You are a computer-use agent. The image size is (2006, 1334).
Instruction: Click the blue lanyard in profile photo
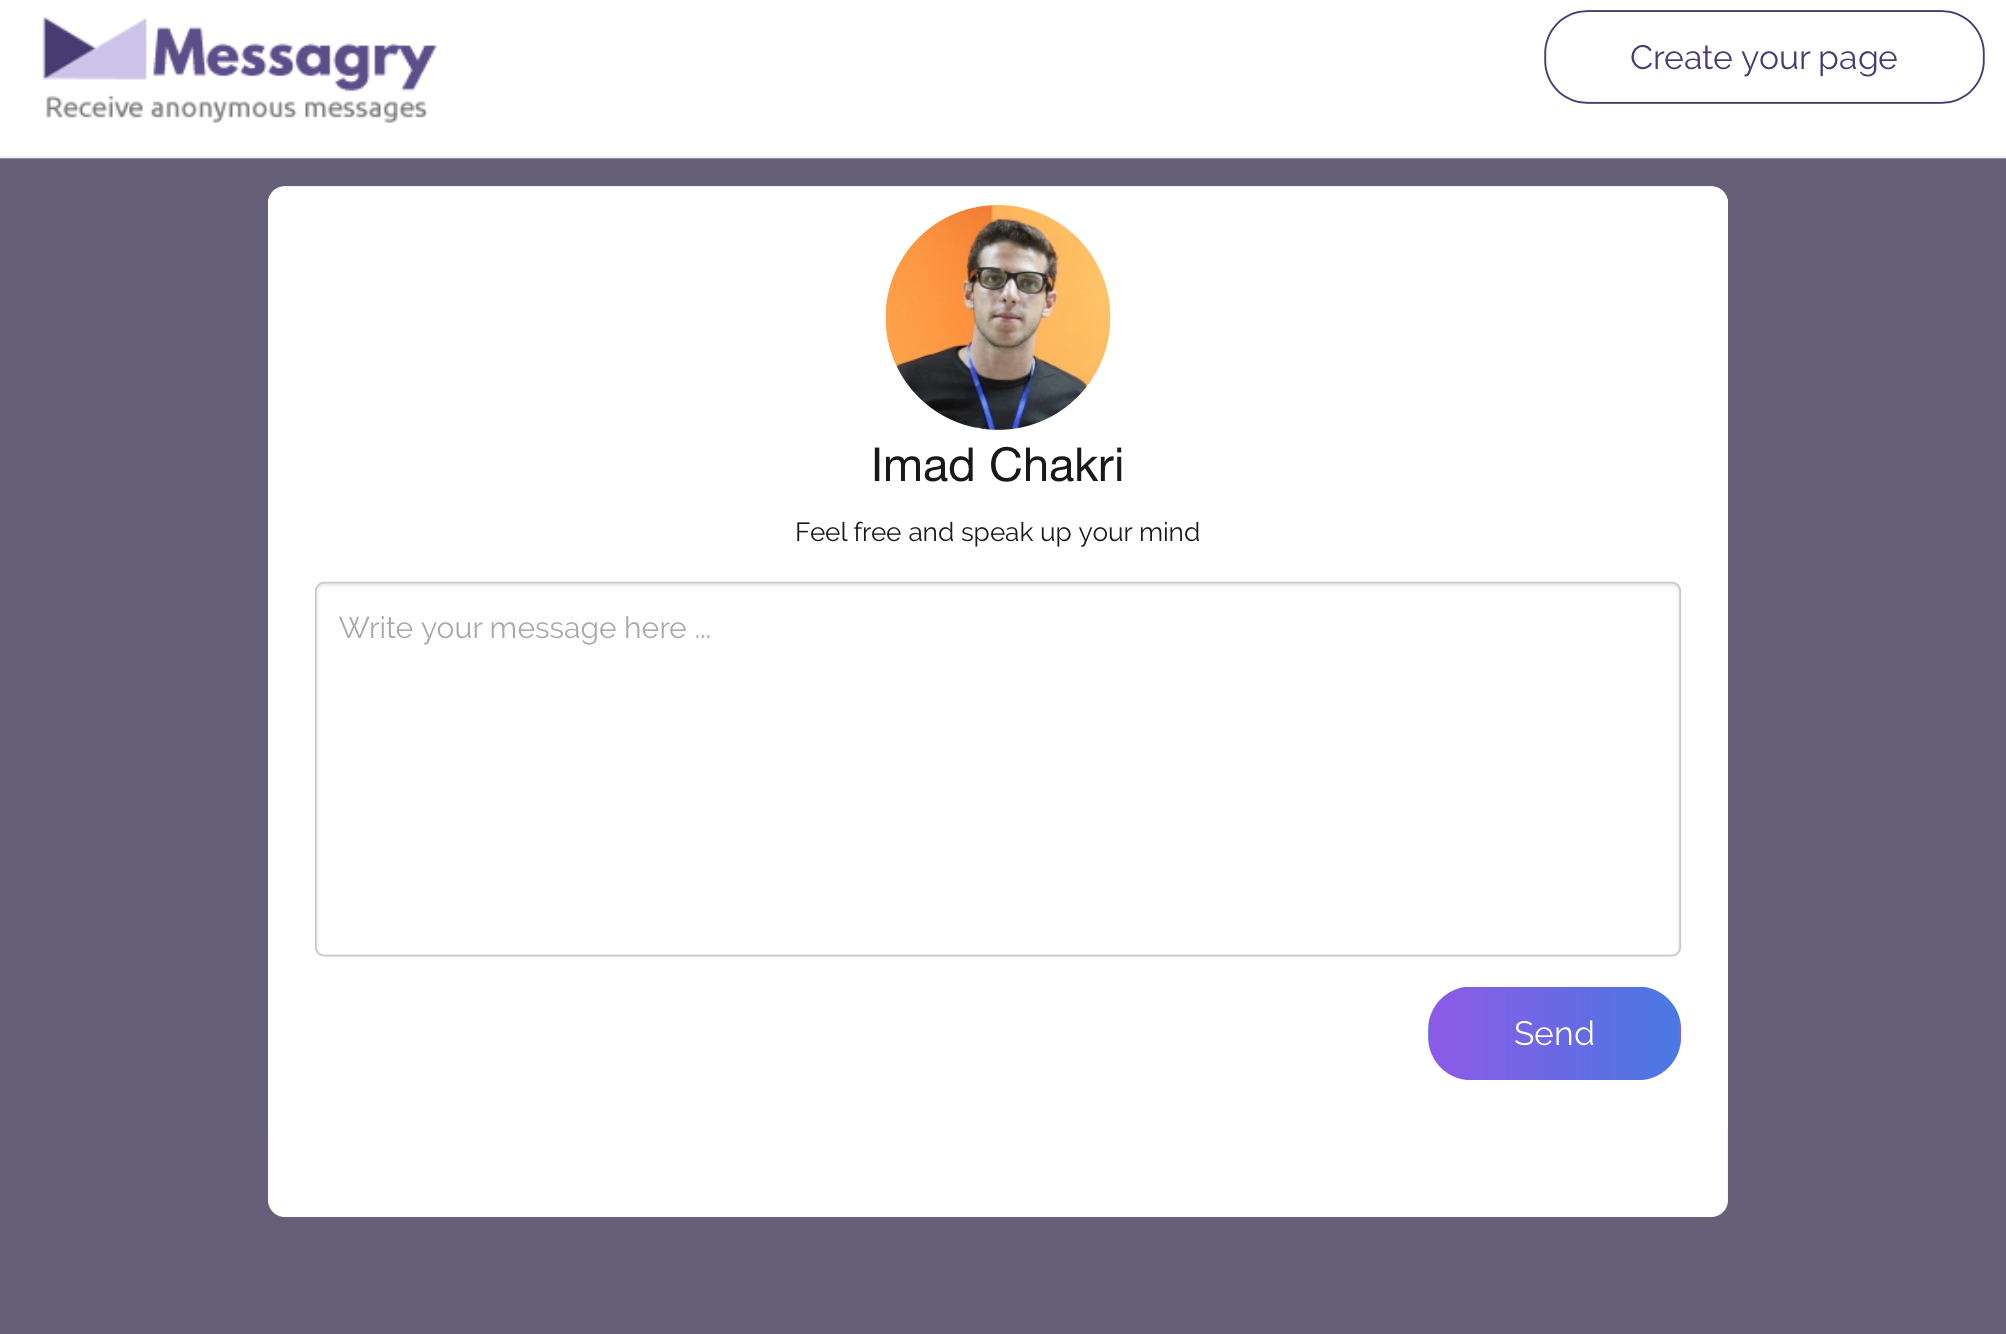click(x=995, y=390)
